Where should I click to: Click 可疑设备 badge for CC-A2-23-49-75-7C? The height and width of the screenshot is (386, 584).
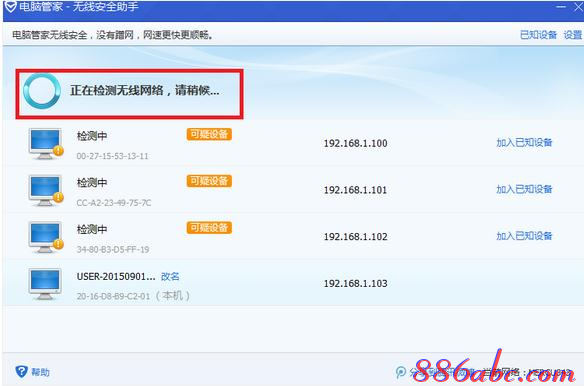click(209, 181)
